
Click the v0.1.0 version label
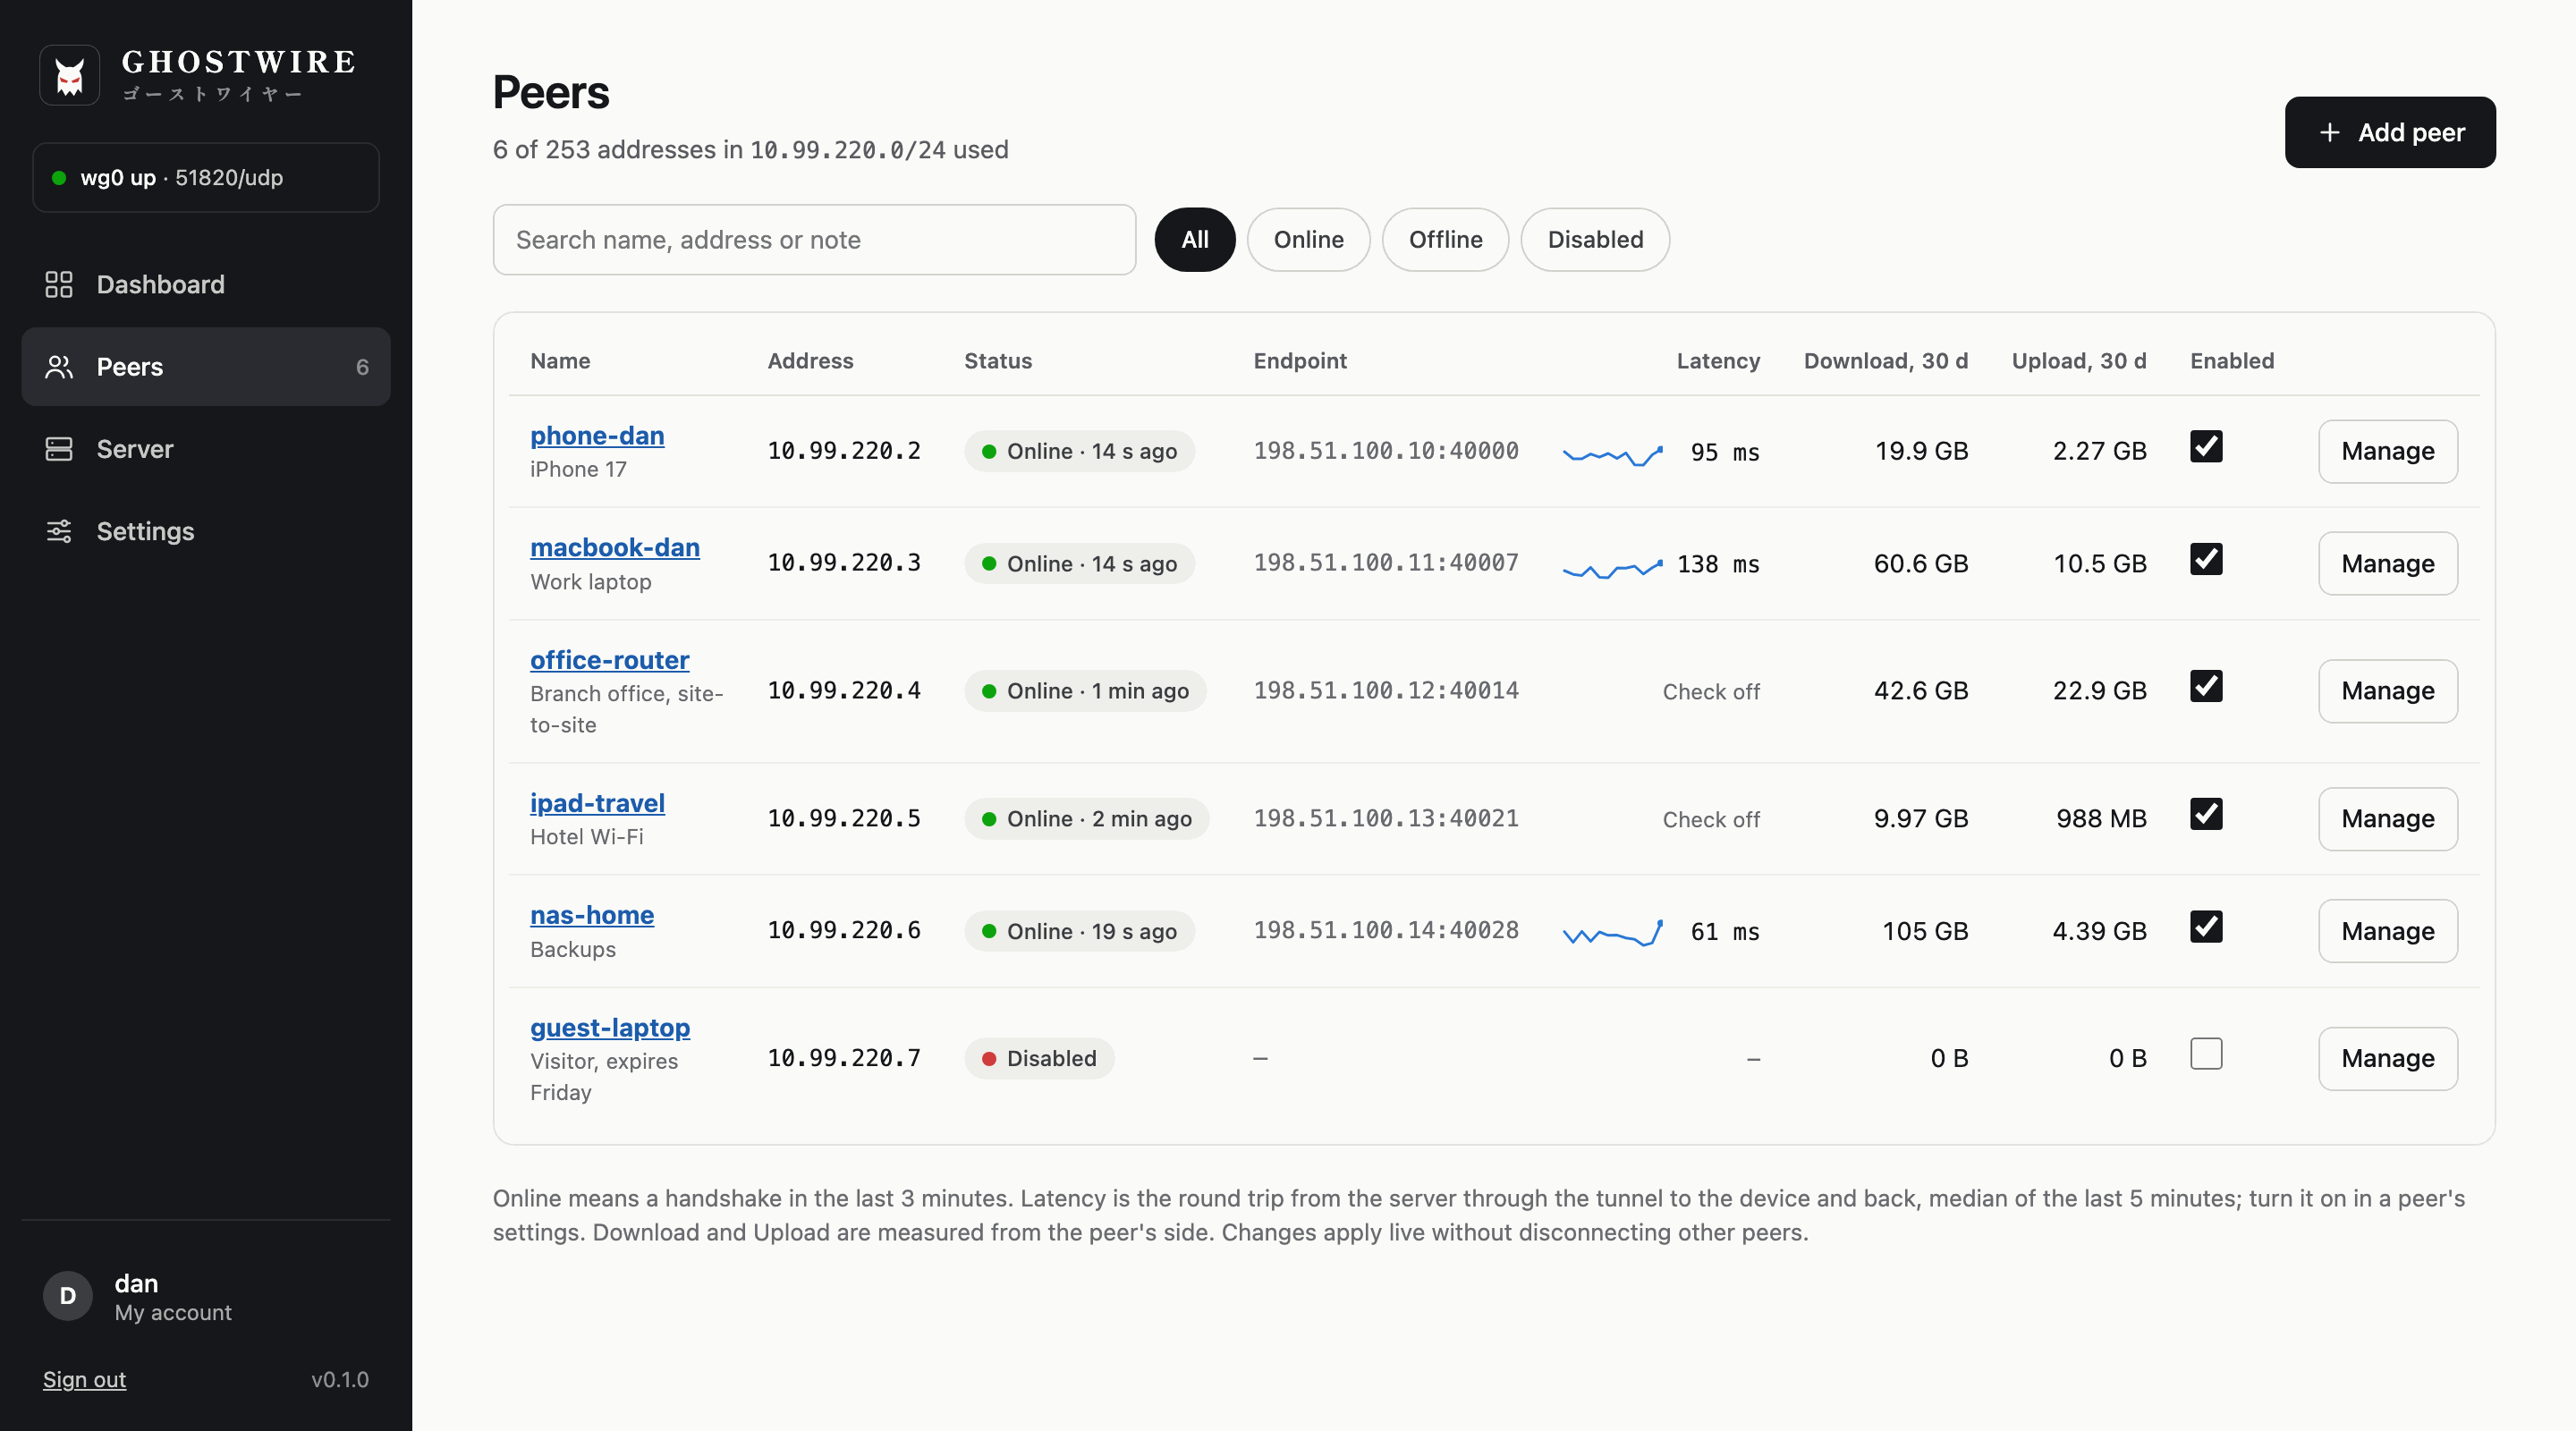point(340,1380)
